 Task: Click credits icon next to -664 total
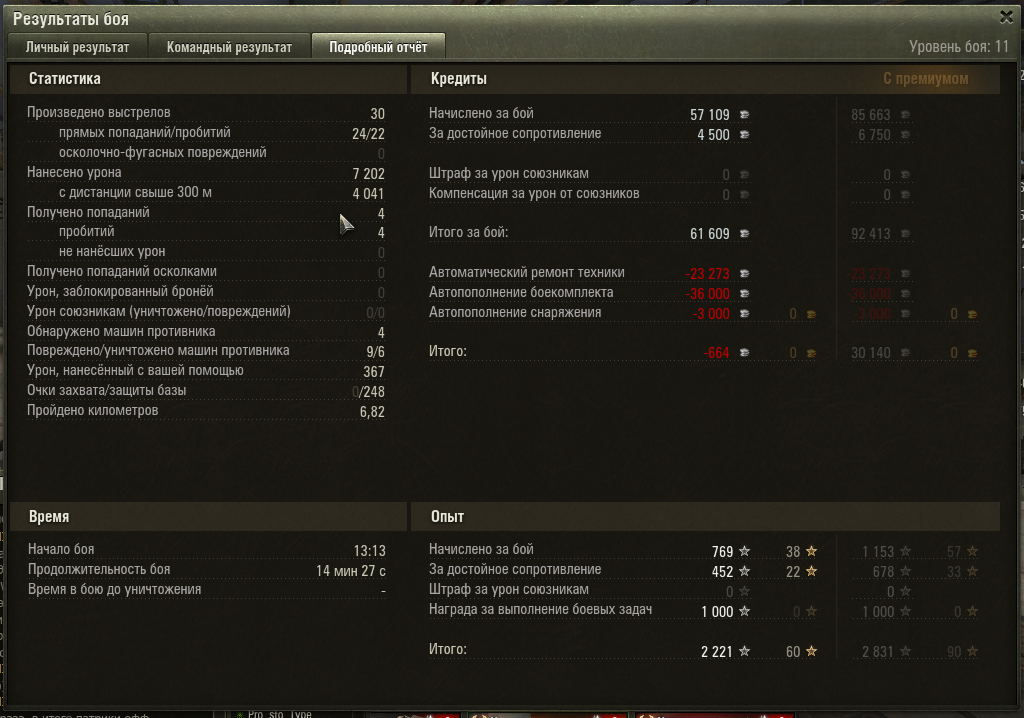(744, 353)
